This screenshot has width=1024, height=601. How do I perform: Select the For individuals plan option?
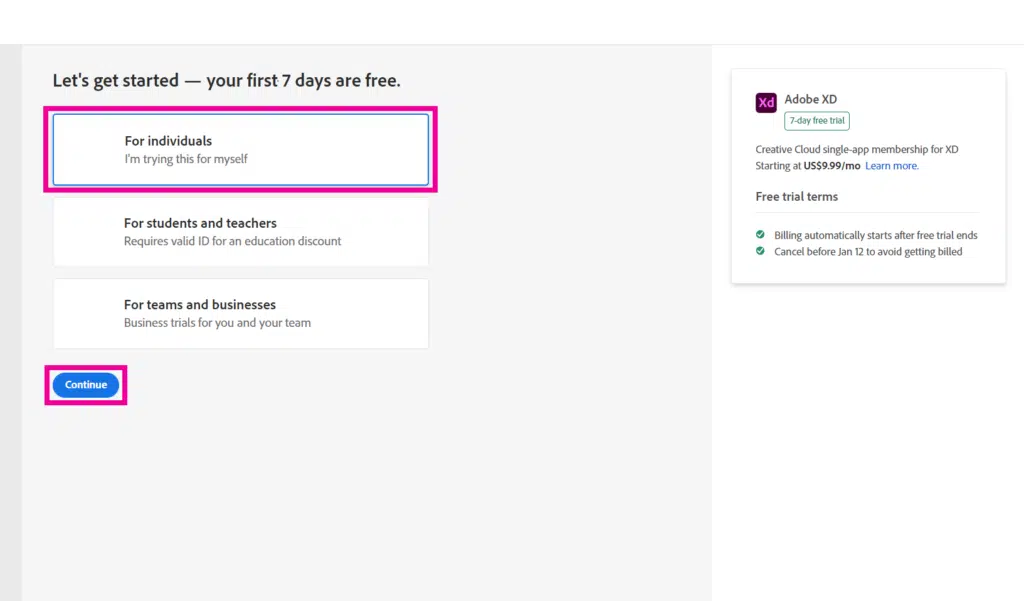tap(240, 149)
